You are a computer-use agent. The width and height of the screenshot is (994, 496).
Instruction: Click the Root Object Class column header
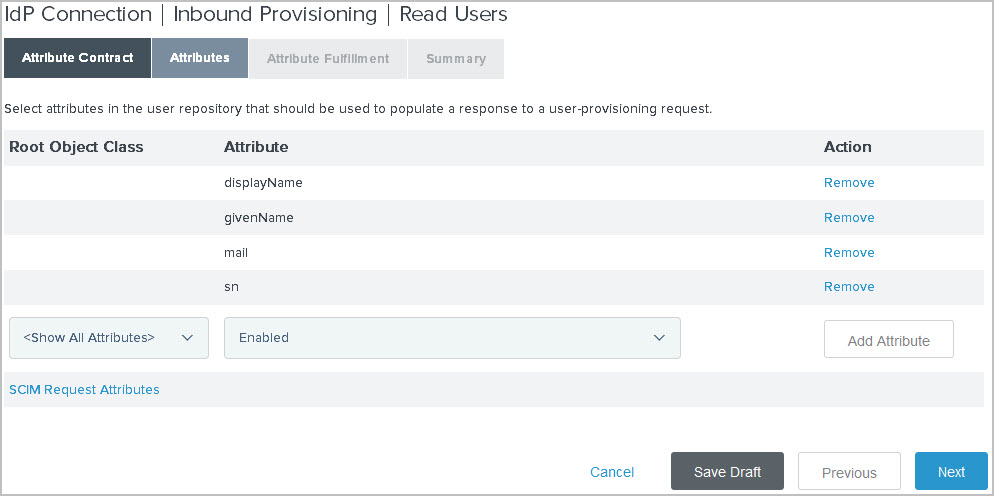point(76,147)
